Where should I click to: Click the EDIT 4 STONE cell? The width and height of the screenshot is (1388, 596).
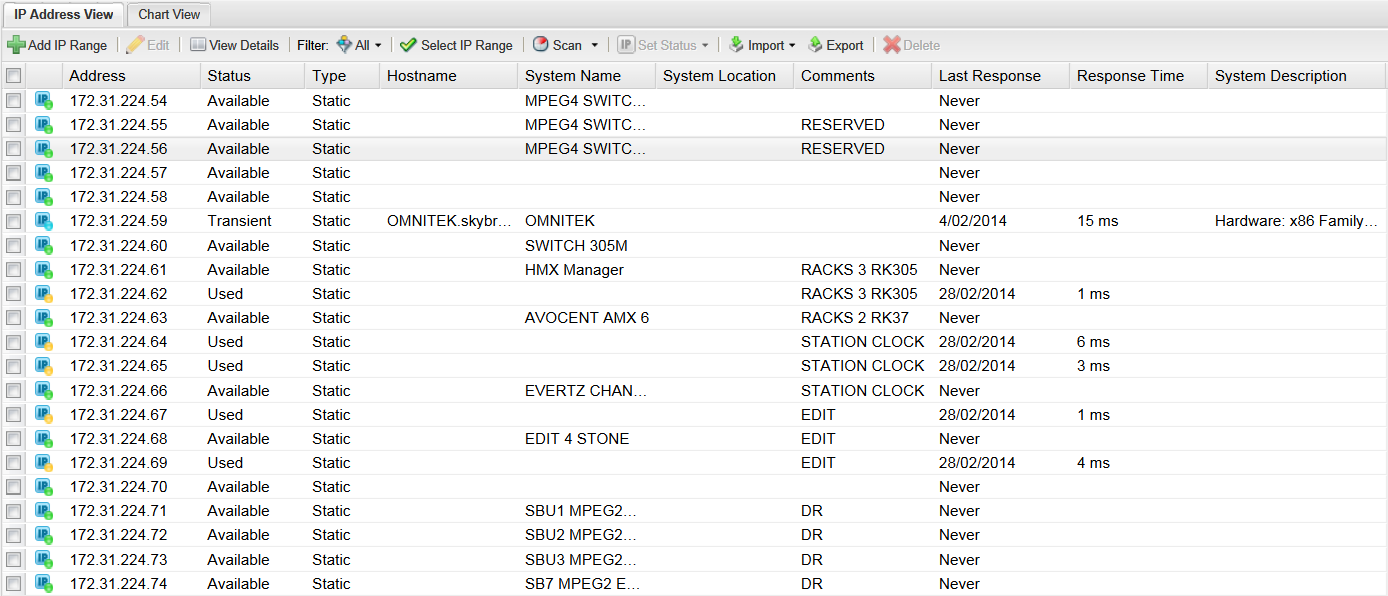577,439
